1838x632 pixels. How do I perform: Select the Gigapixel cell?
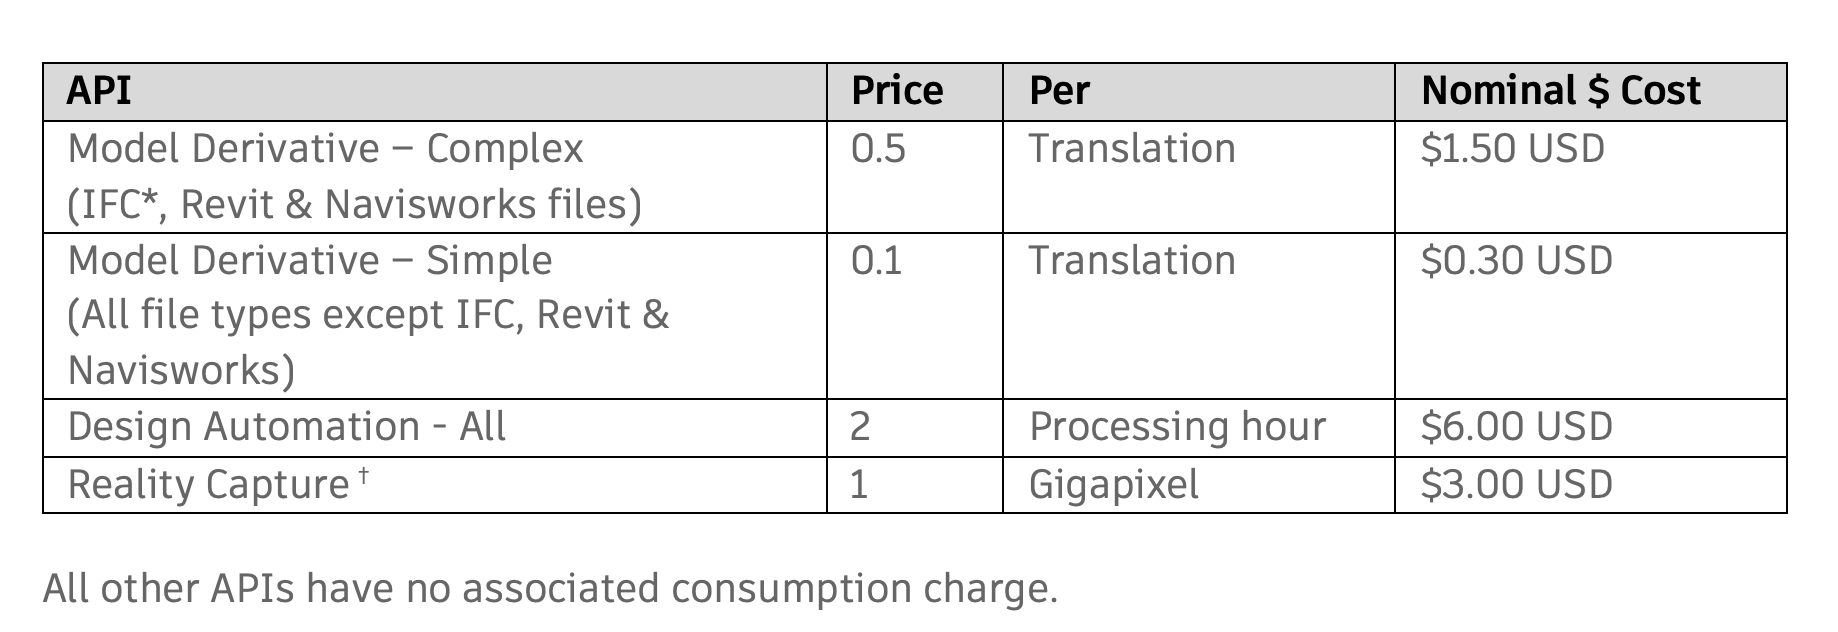point(1113,485)
